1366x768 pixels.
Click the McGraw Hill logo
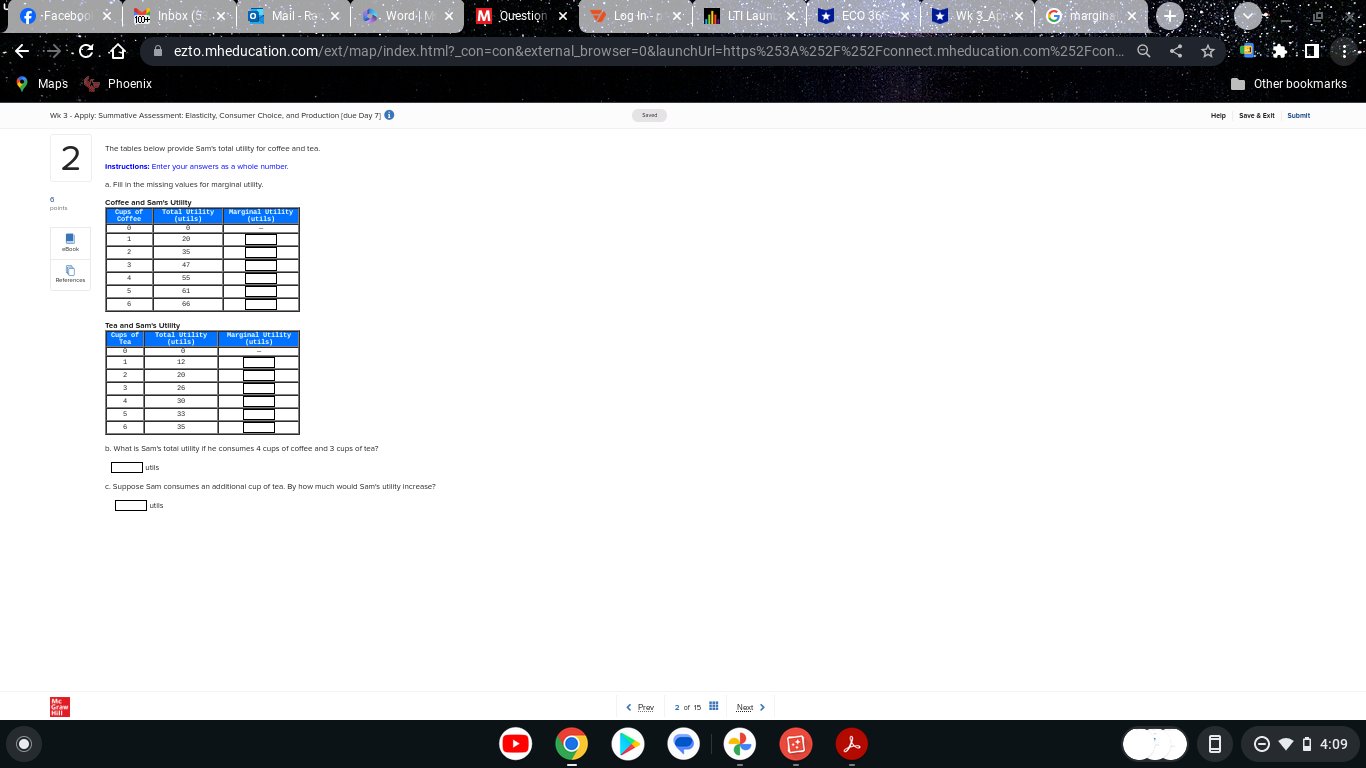coord(58,706)
